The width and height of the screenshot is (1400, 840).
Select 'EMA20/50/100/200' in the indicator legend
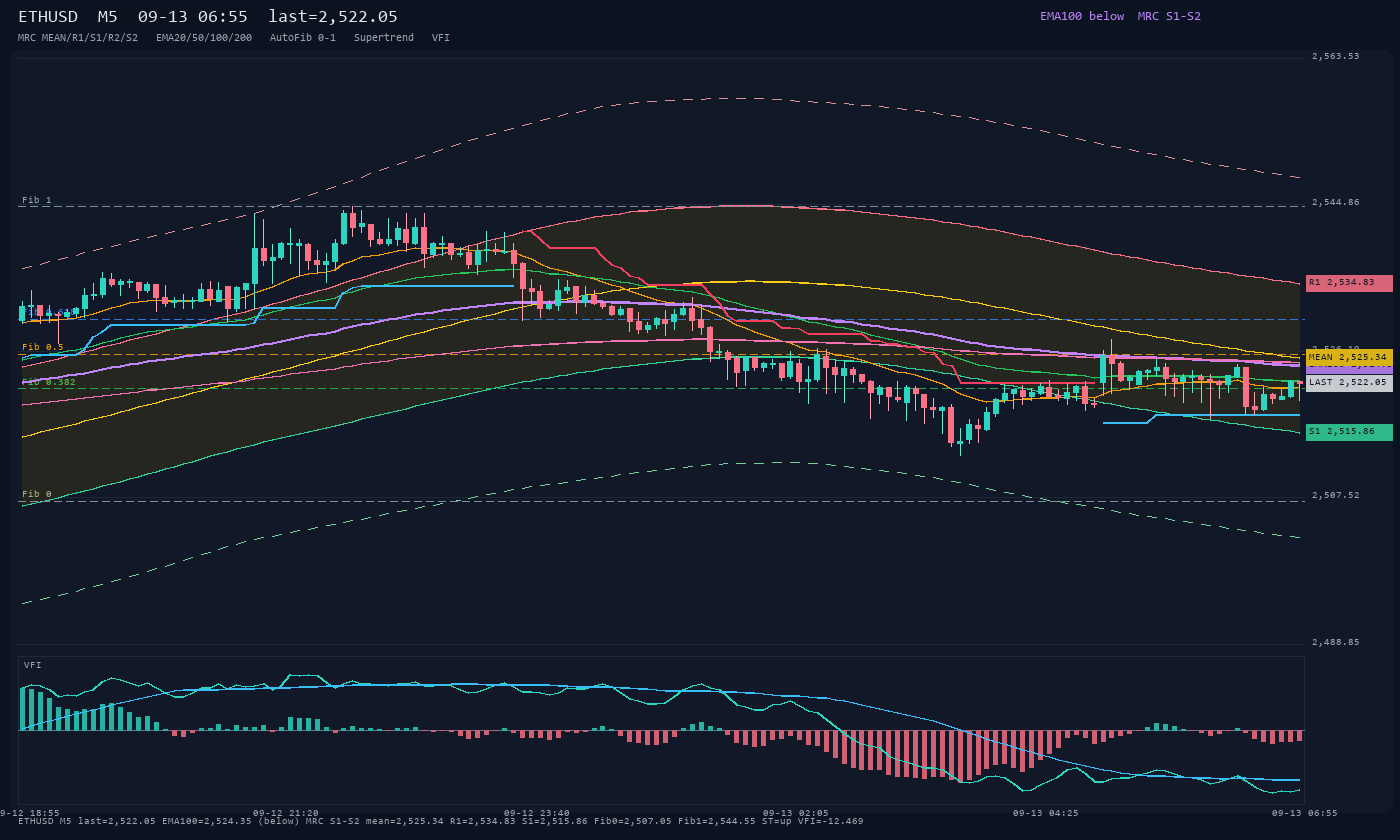(x=204, y=38)
